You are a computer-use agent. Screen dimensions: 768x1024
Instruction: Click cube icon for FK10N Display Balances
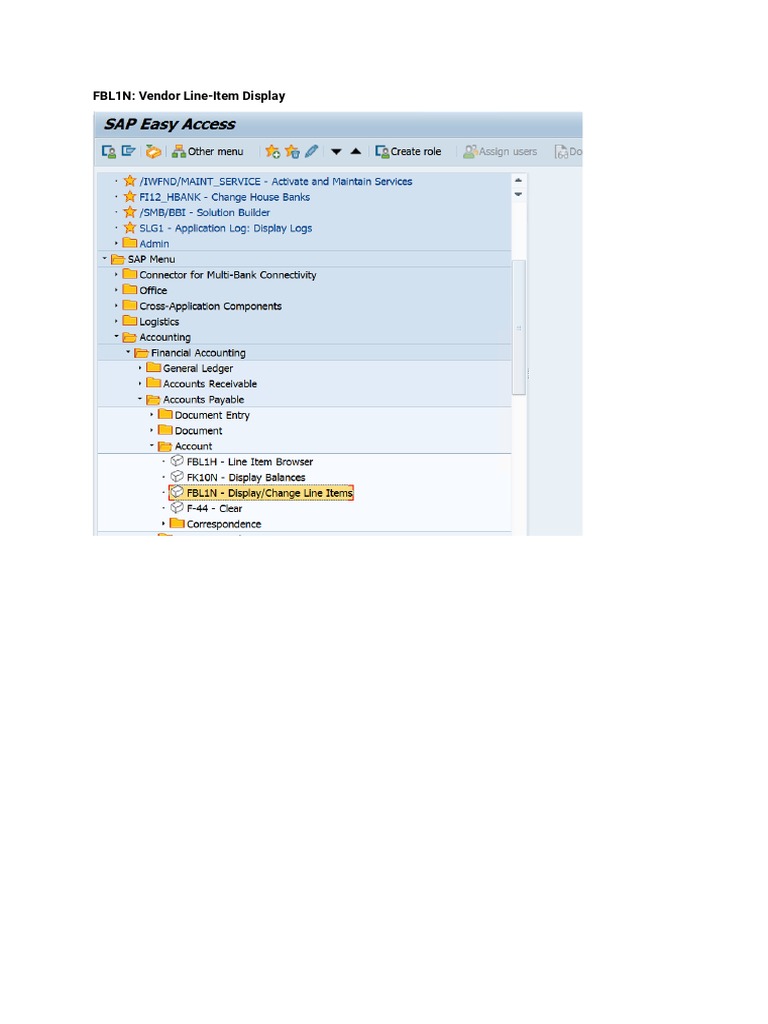177,477
